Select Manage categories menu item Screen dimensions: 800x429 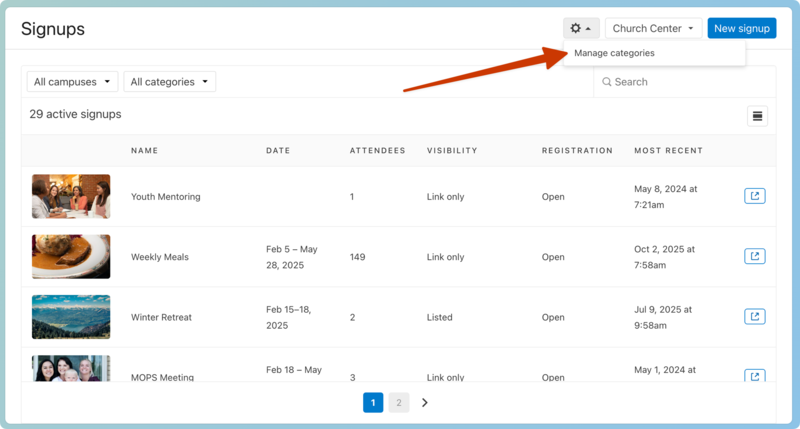click(614, 53)
